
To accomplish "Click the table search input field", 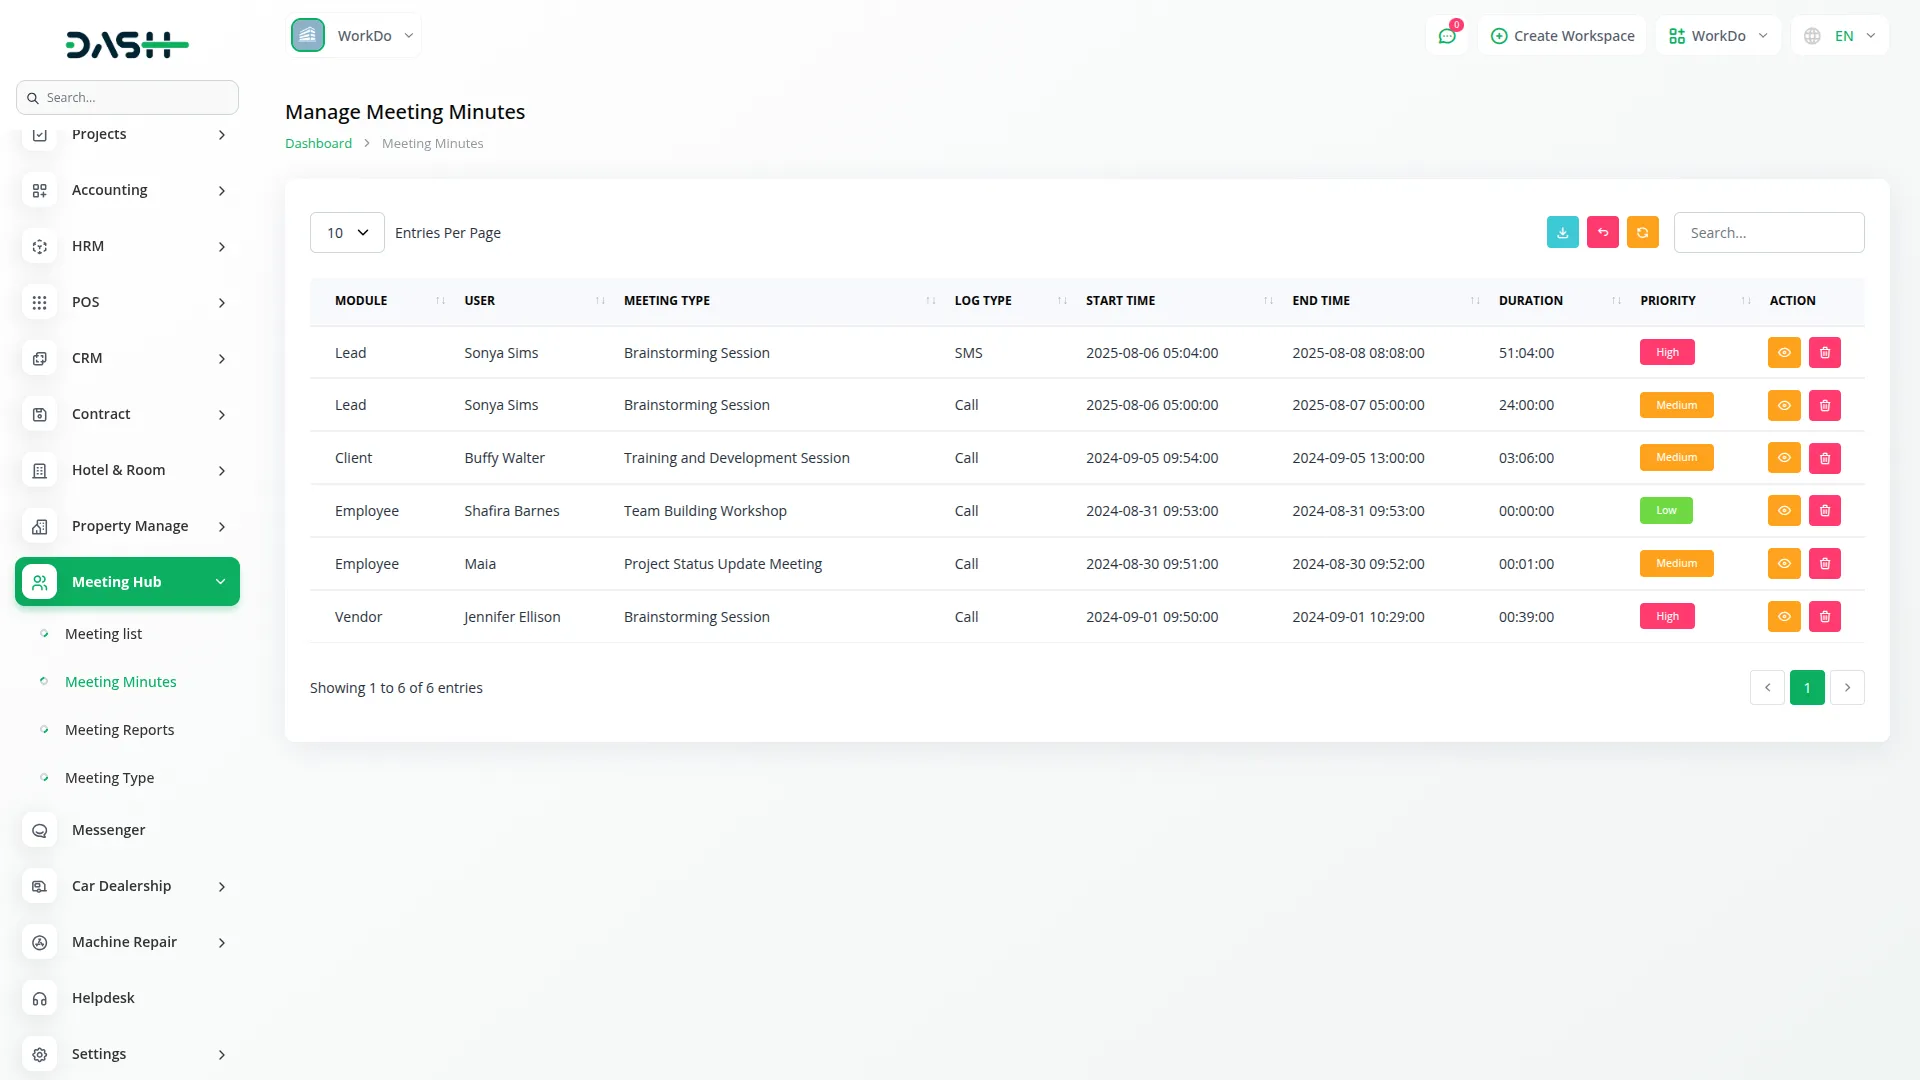I will pyautogui.click(x=1768, y=233).
